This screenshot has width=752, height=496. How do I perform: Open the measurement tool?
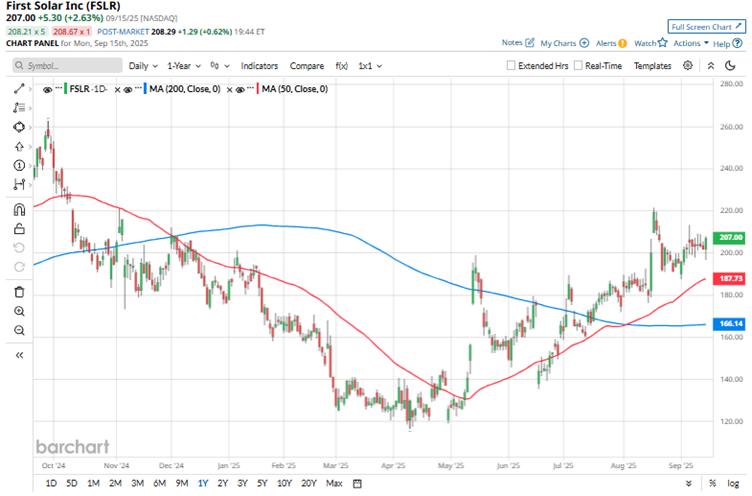pos(19,184)
